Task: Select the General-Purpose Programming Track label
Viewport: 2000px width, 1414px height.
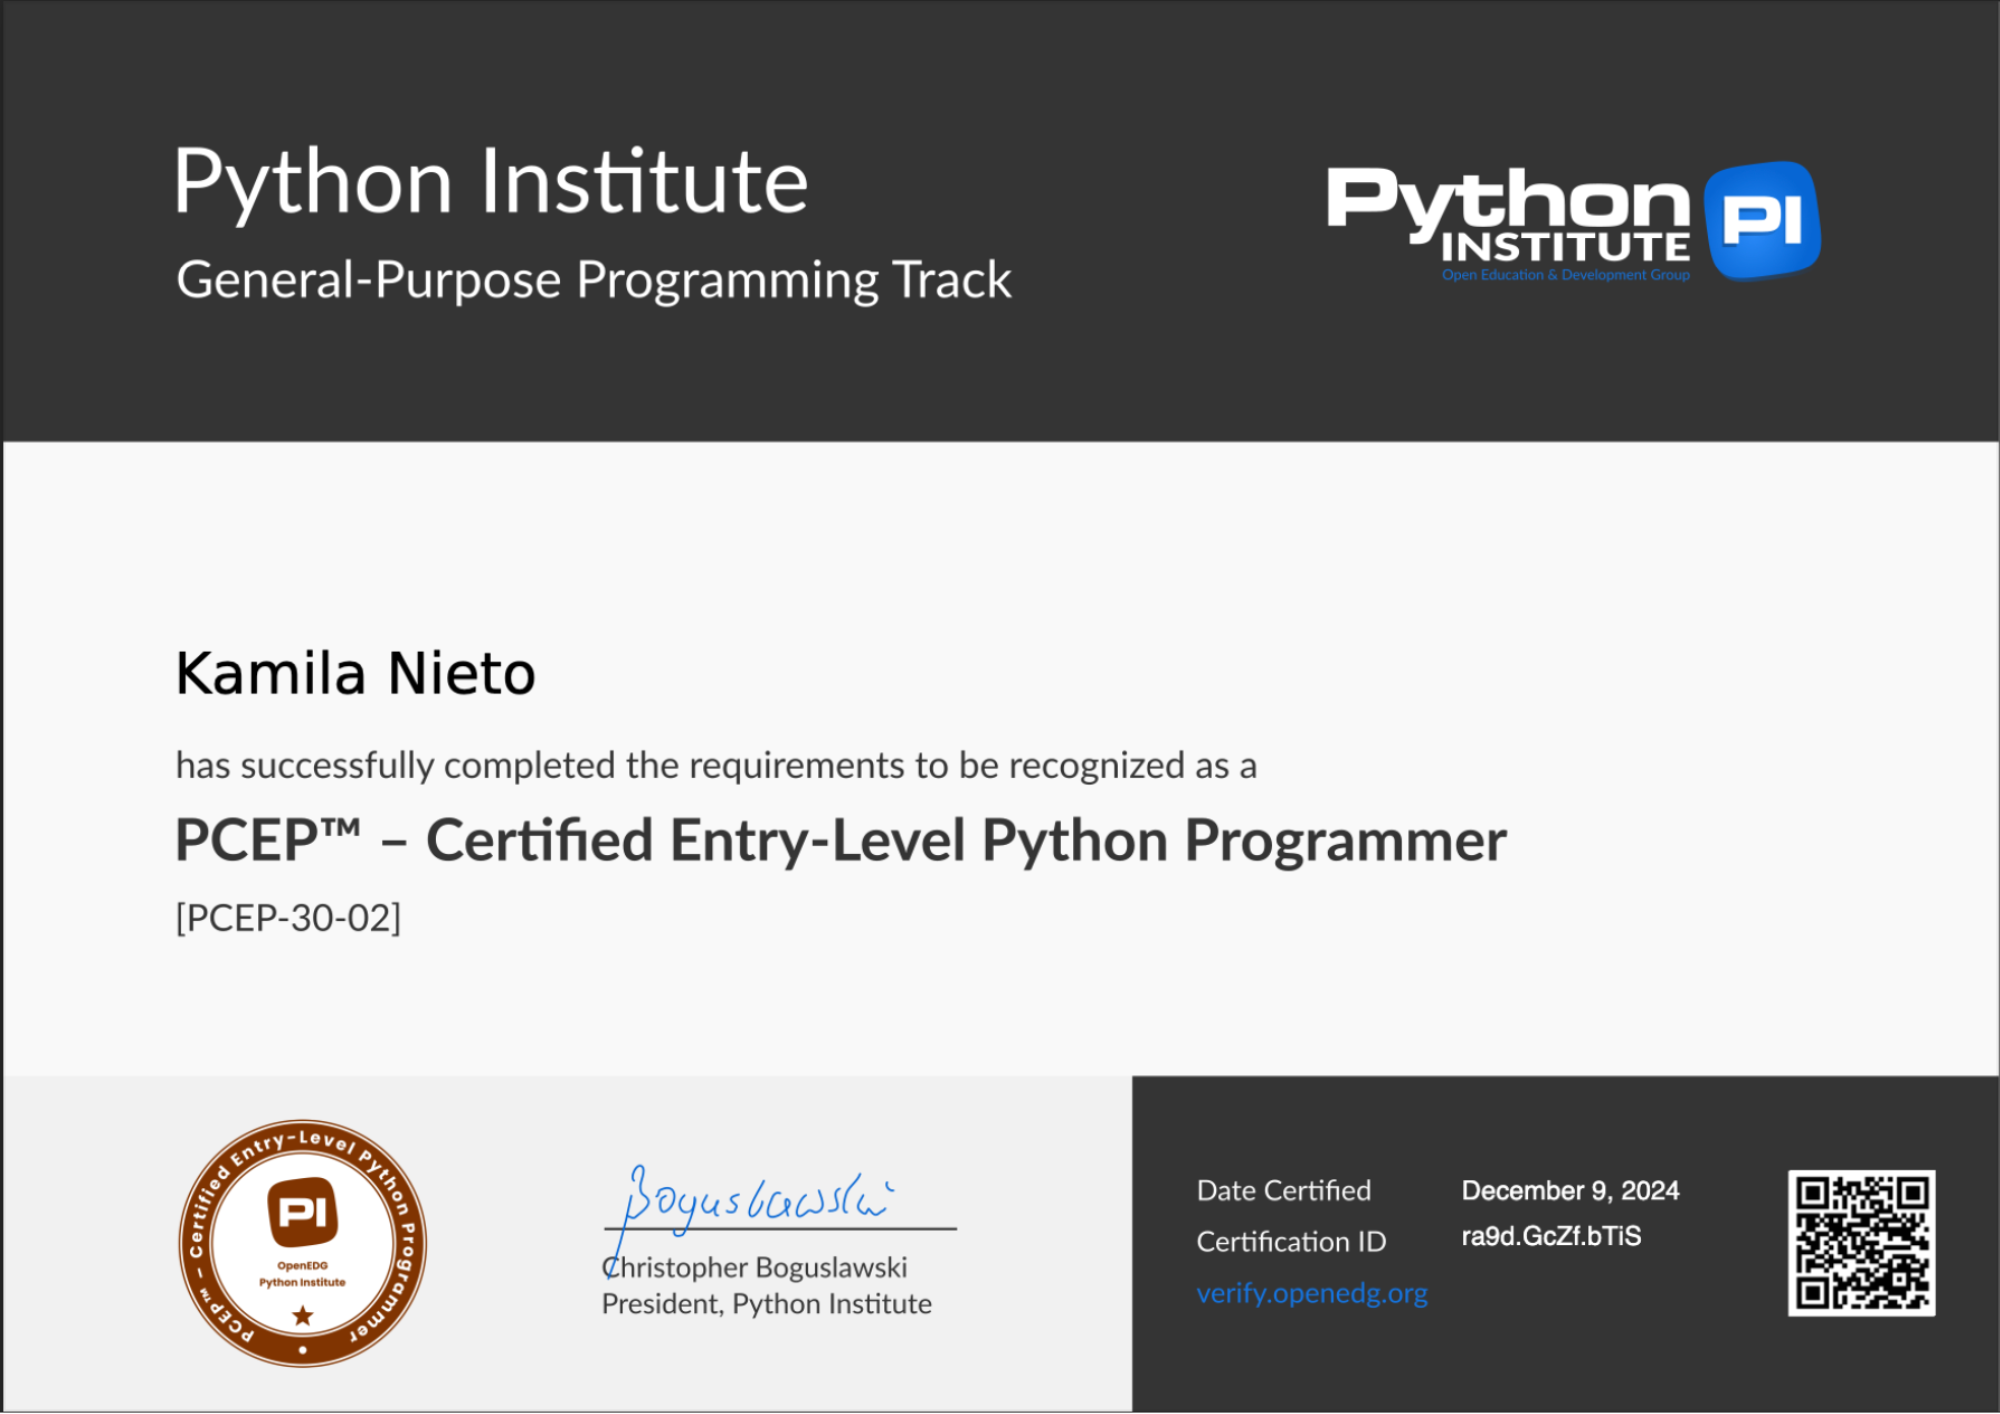Action: click(592, 280)
